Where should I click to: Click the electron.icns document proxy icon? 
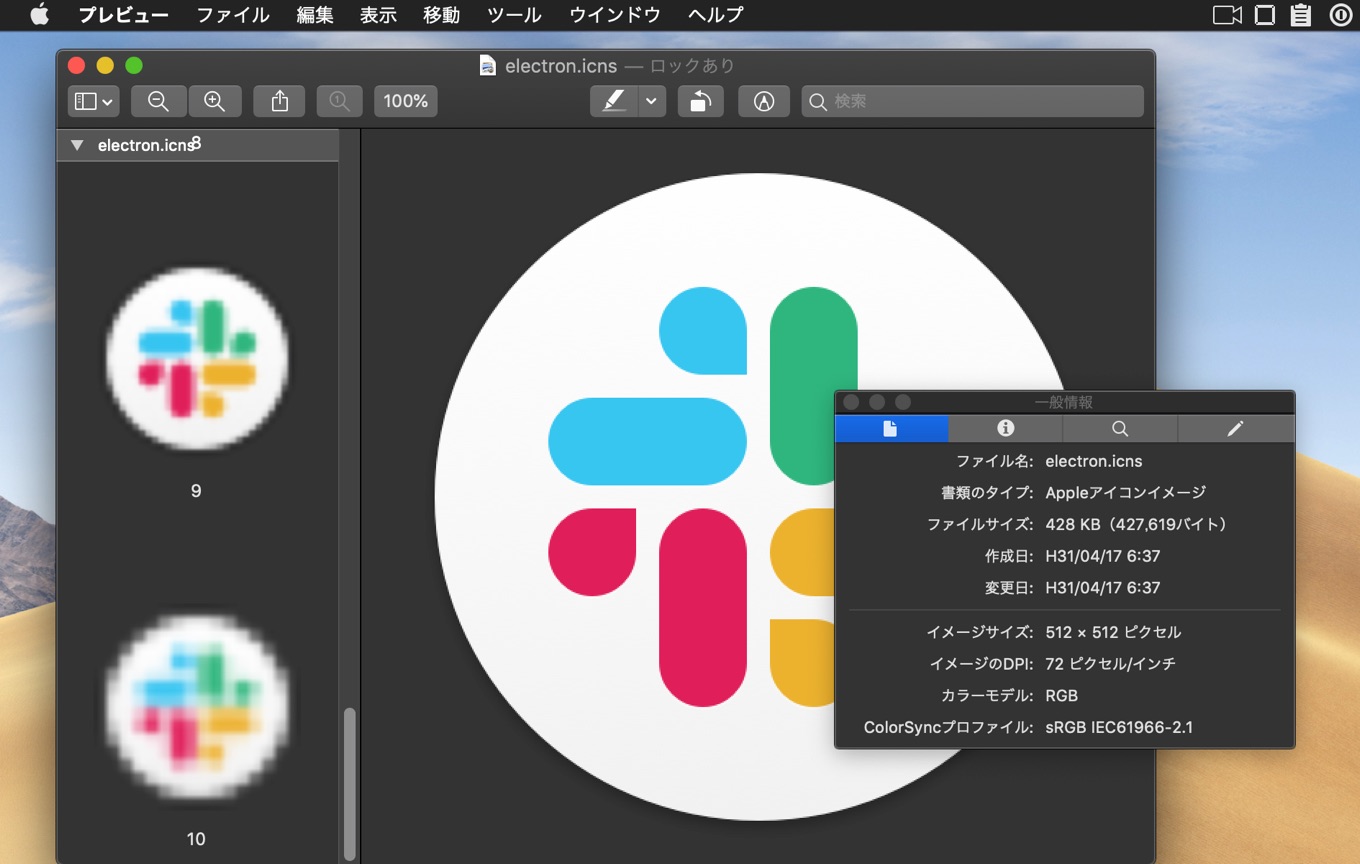[x=488, y=66]
